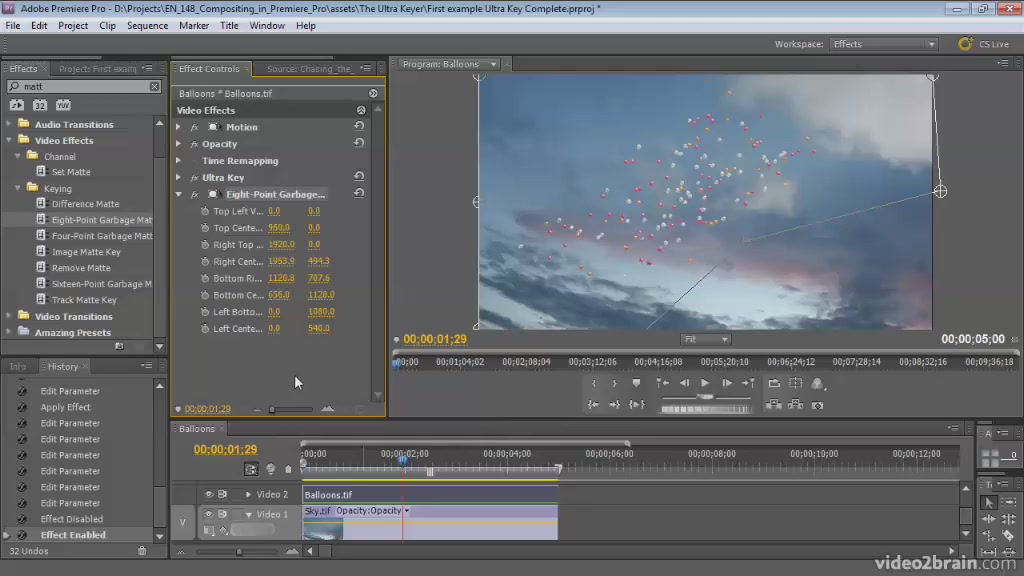This screenshot has width=1024, height=576.
Task: Step back one frame in Program monitor
Action: tap(684, 383)
